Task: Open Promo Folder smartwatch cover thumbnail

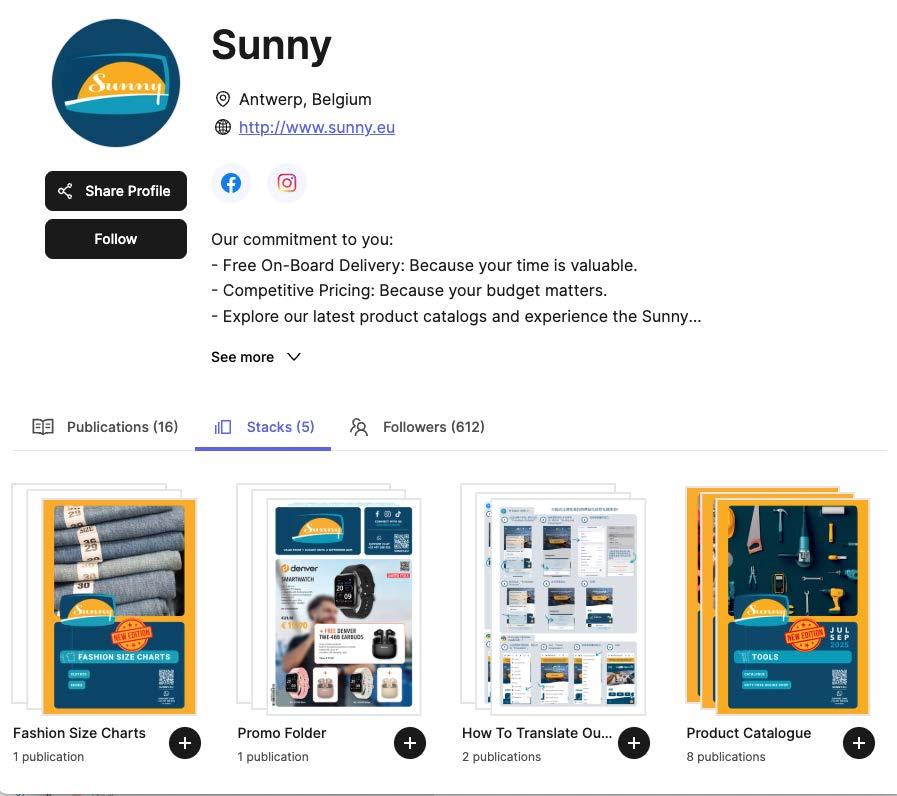Action: [x=343, y=607]
